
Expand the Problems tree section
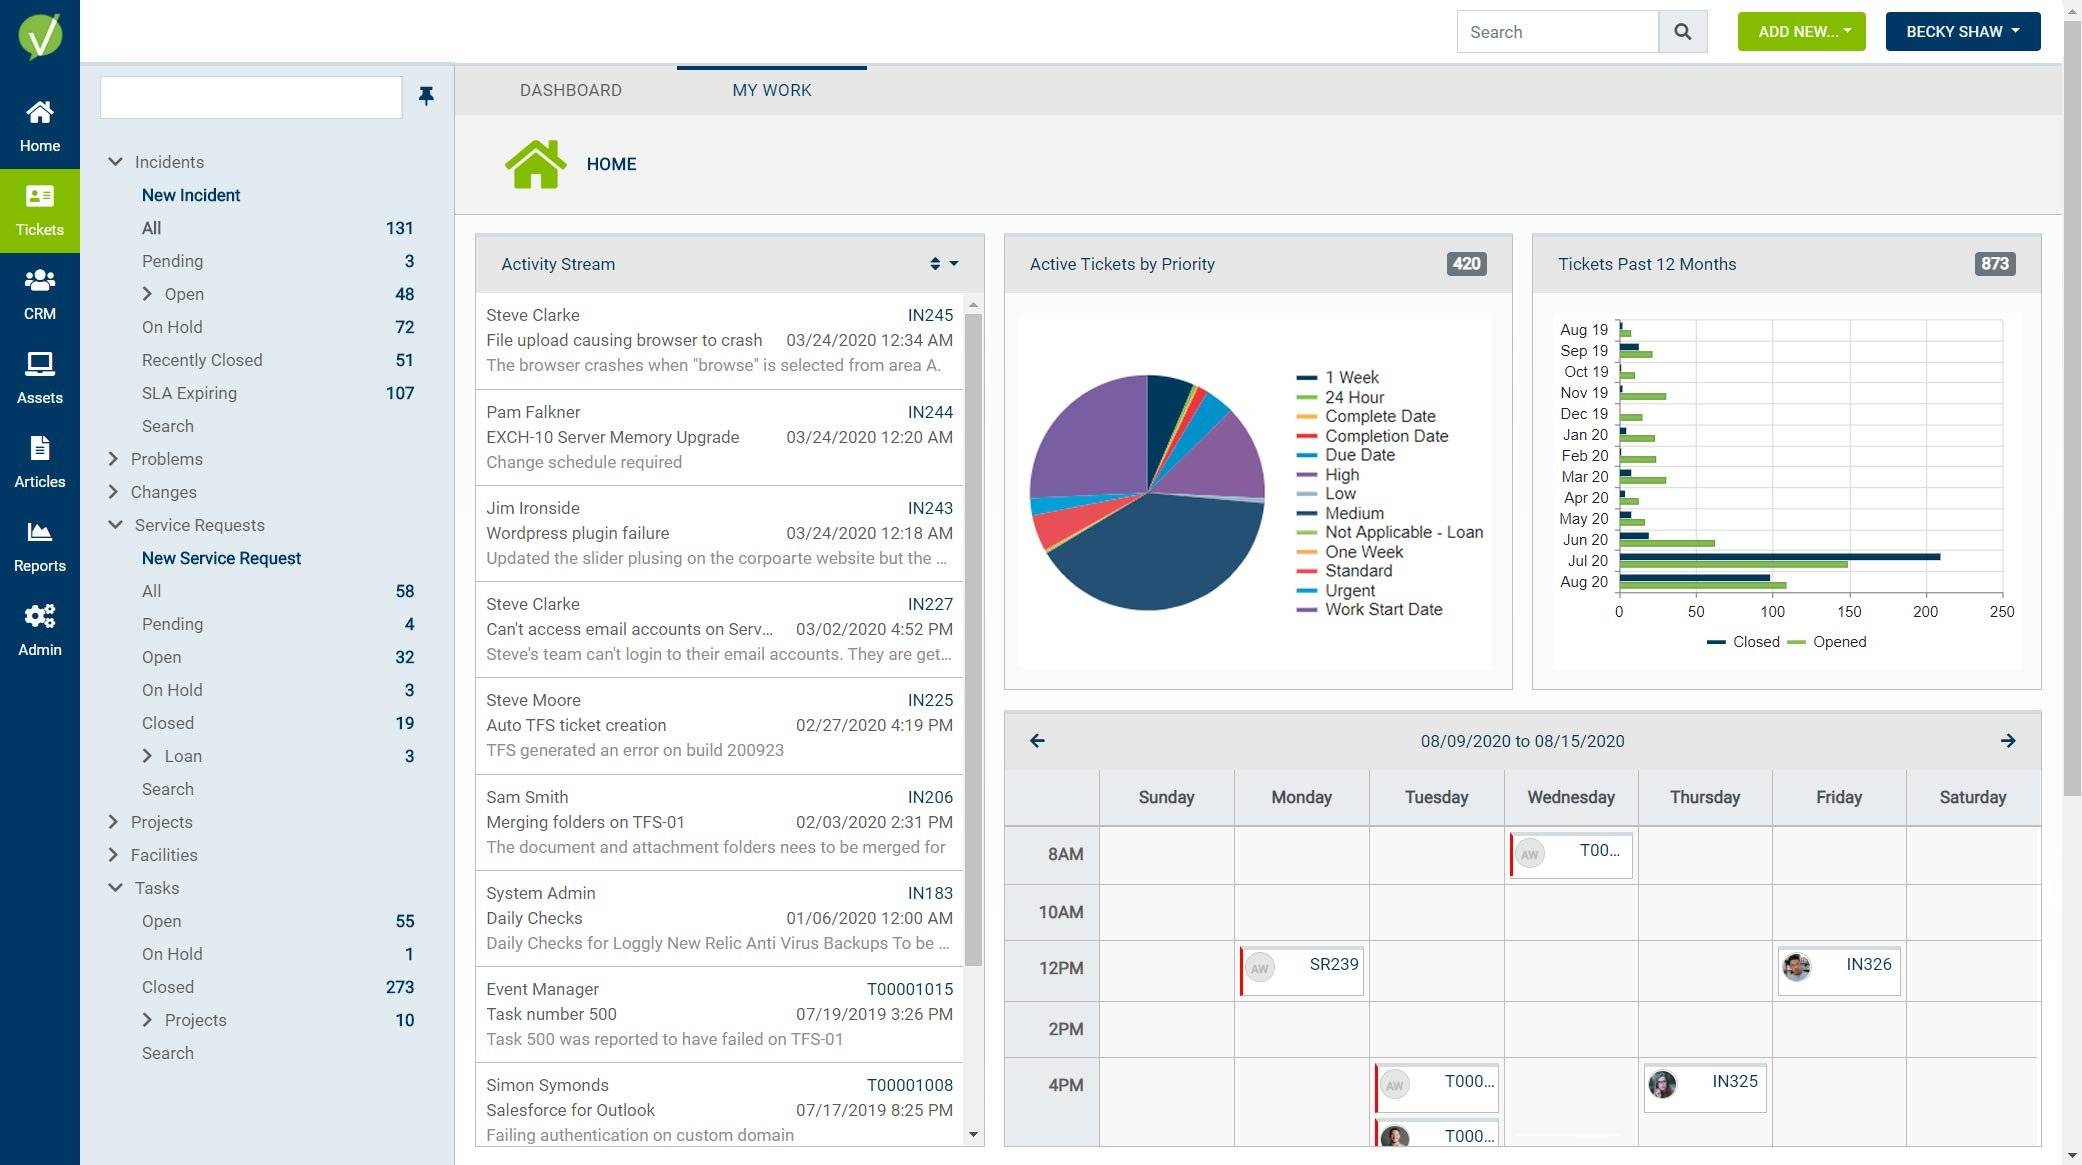[x=113, y=458]
